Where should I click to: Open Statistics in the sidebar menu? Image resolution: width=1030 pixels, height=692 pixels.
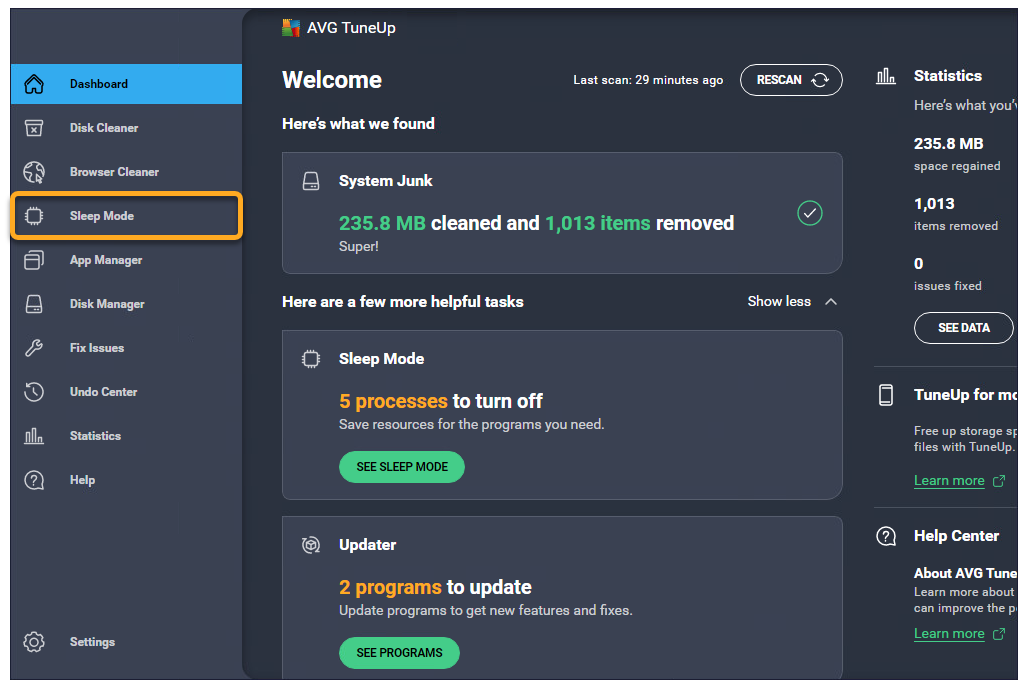[x=95, y=436]
